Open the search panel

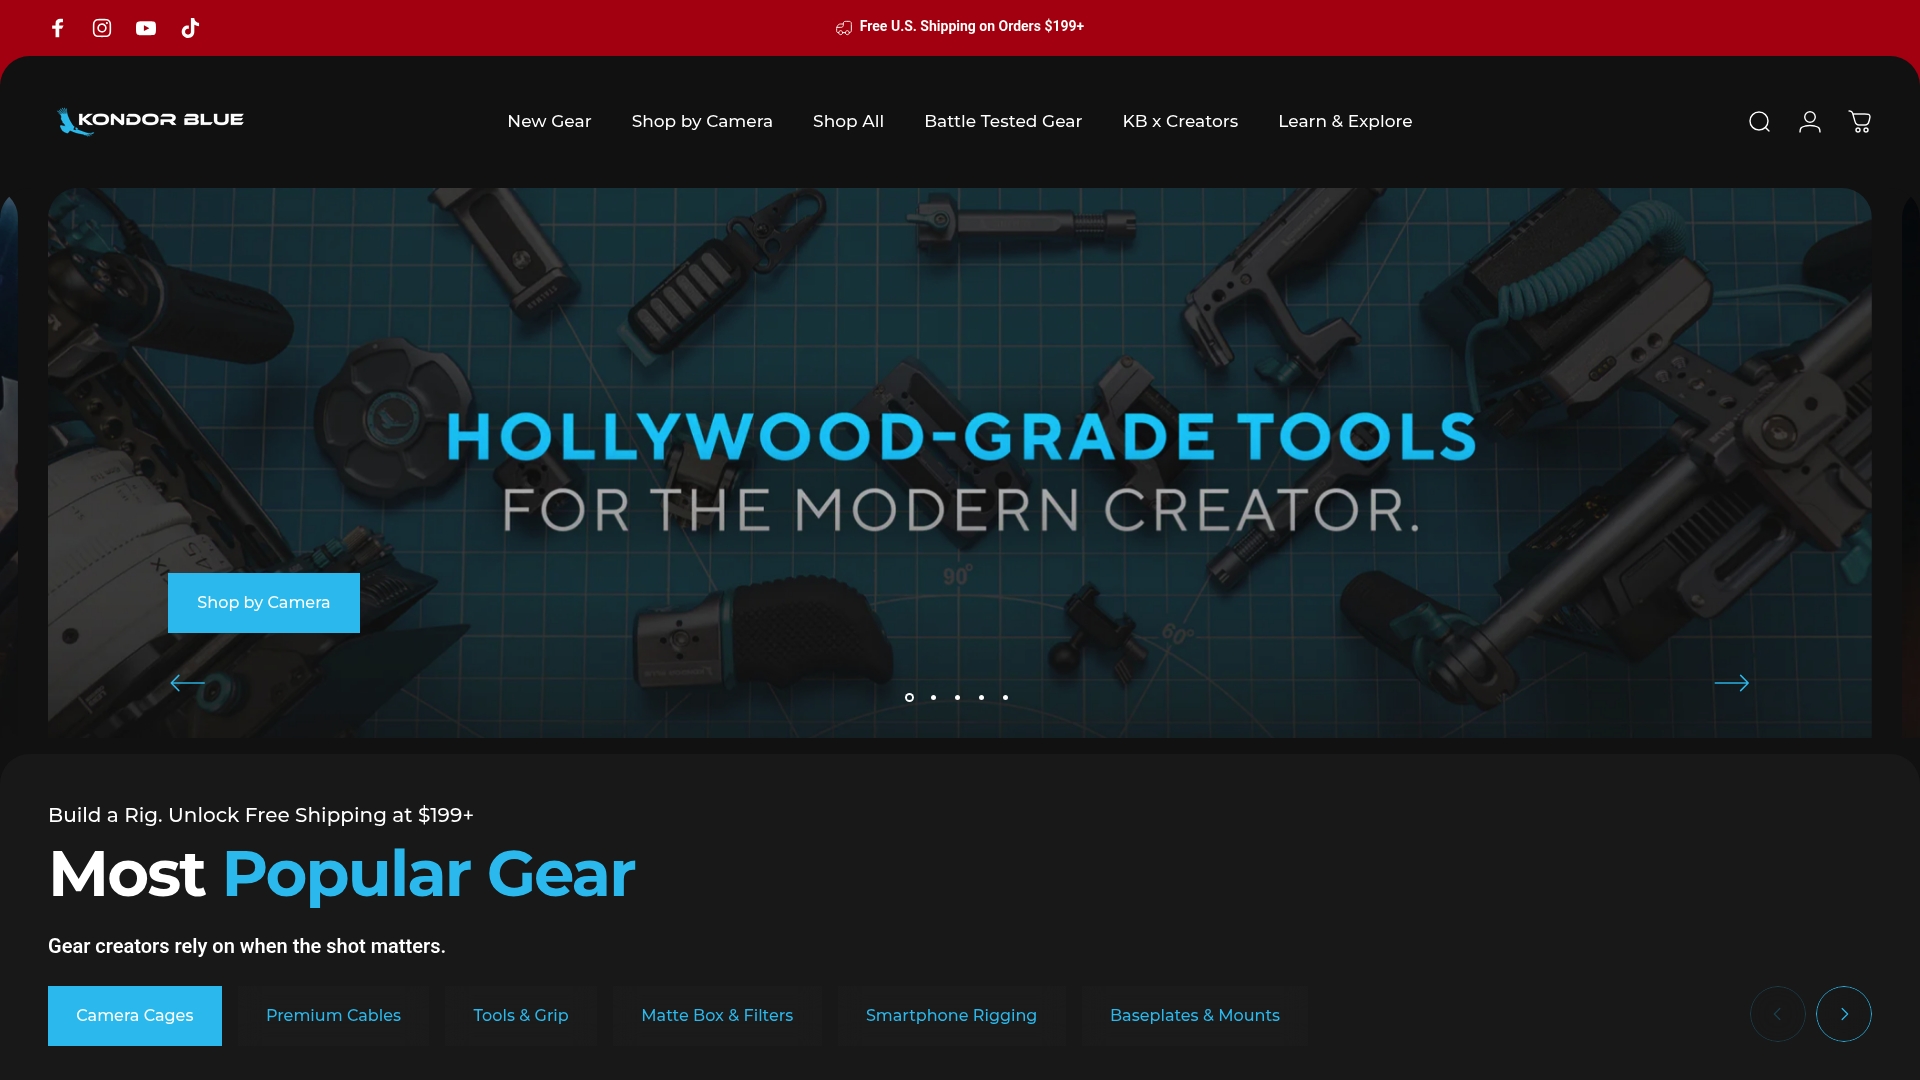coord(1759,121)
